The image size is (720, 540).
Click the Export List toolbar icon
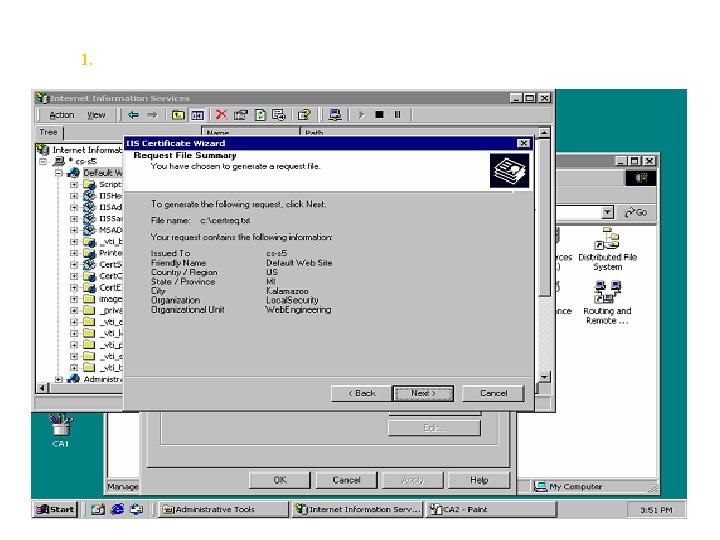click(279, 115)
